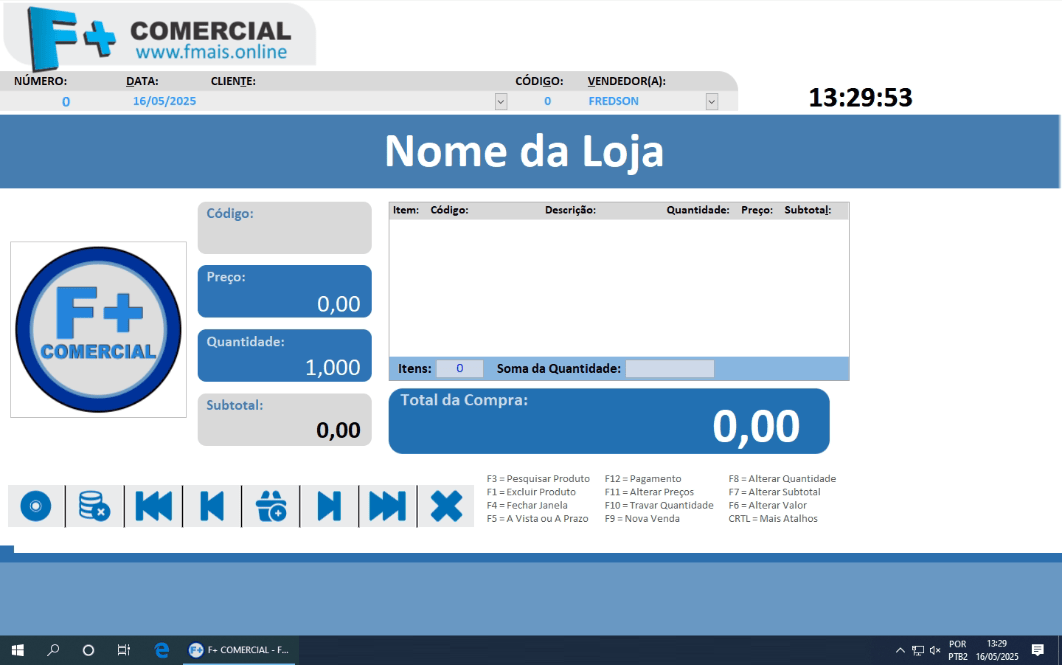
Task: Open the Windows Start menu
Action: (x=18, y=650)
